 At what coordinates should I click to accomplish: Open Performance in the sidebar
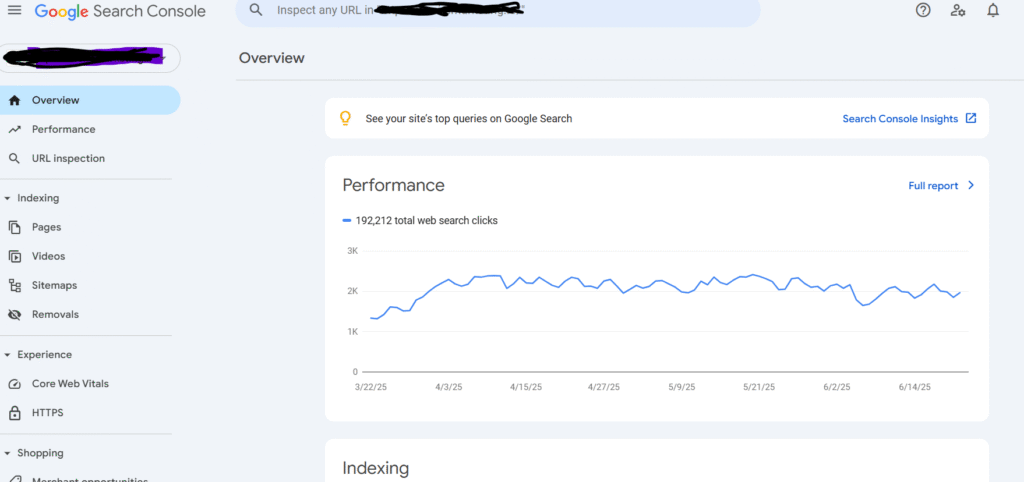coord(90,129)
